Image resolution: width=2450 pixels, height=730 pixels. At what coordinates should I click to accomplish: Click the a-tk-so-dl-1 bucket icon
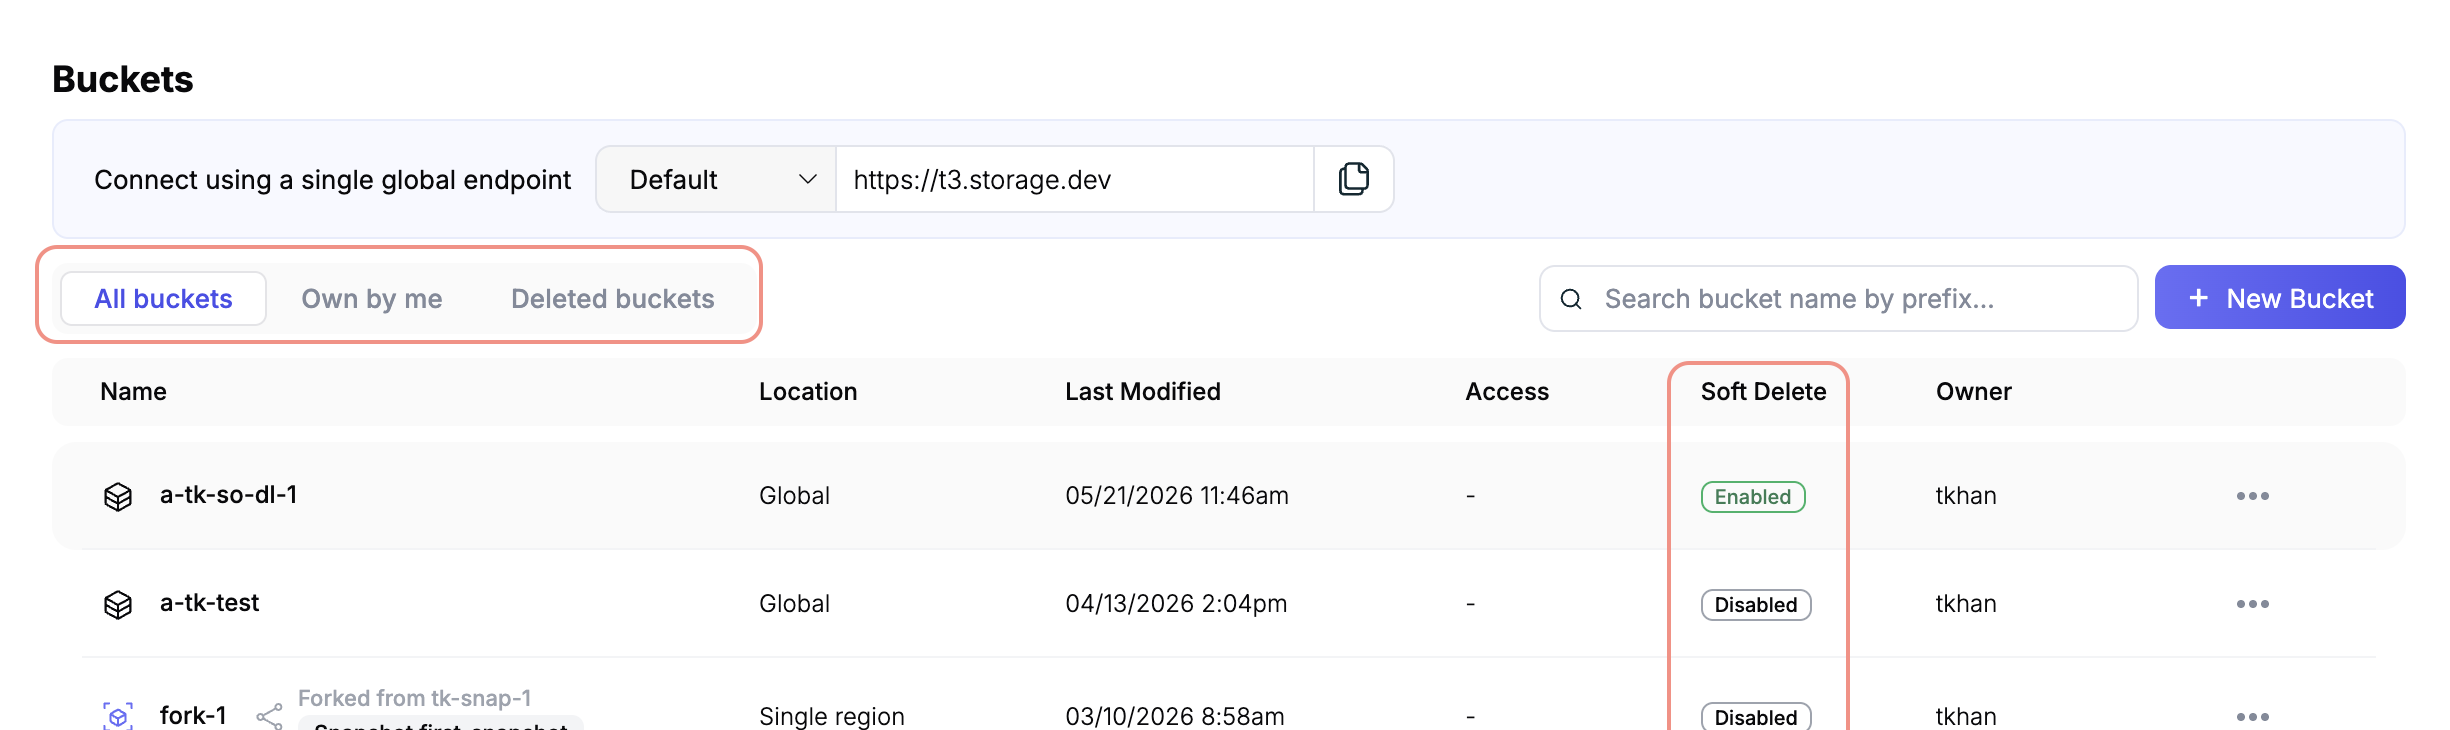[118, 496]
